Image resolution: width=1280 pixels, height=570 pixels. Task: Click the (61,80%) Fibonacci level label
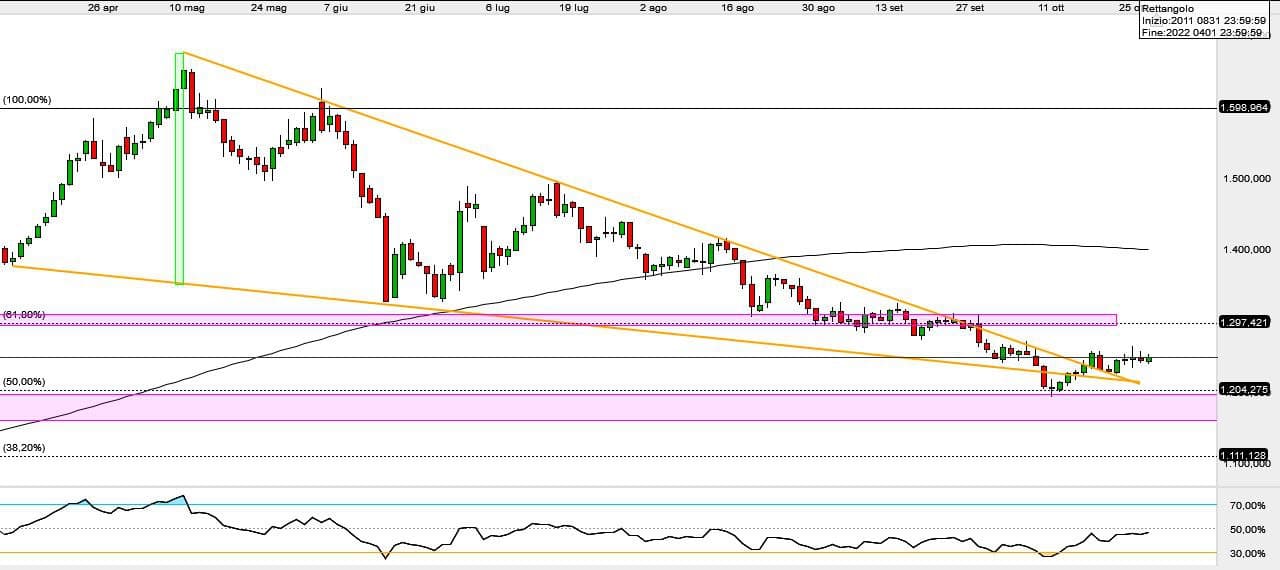24,315
